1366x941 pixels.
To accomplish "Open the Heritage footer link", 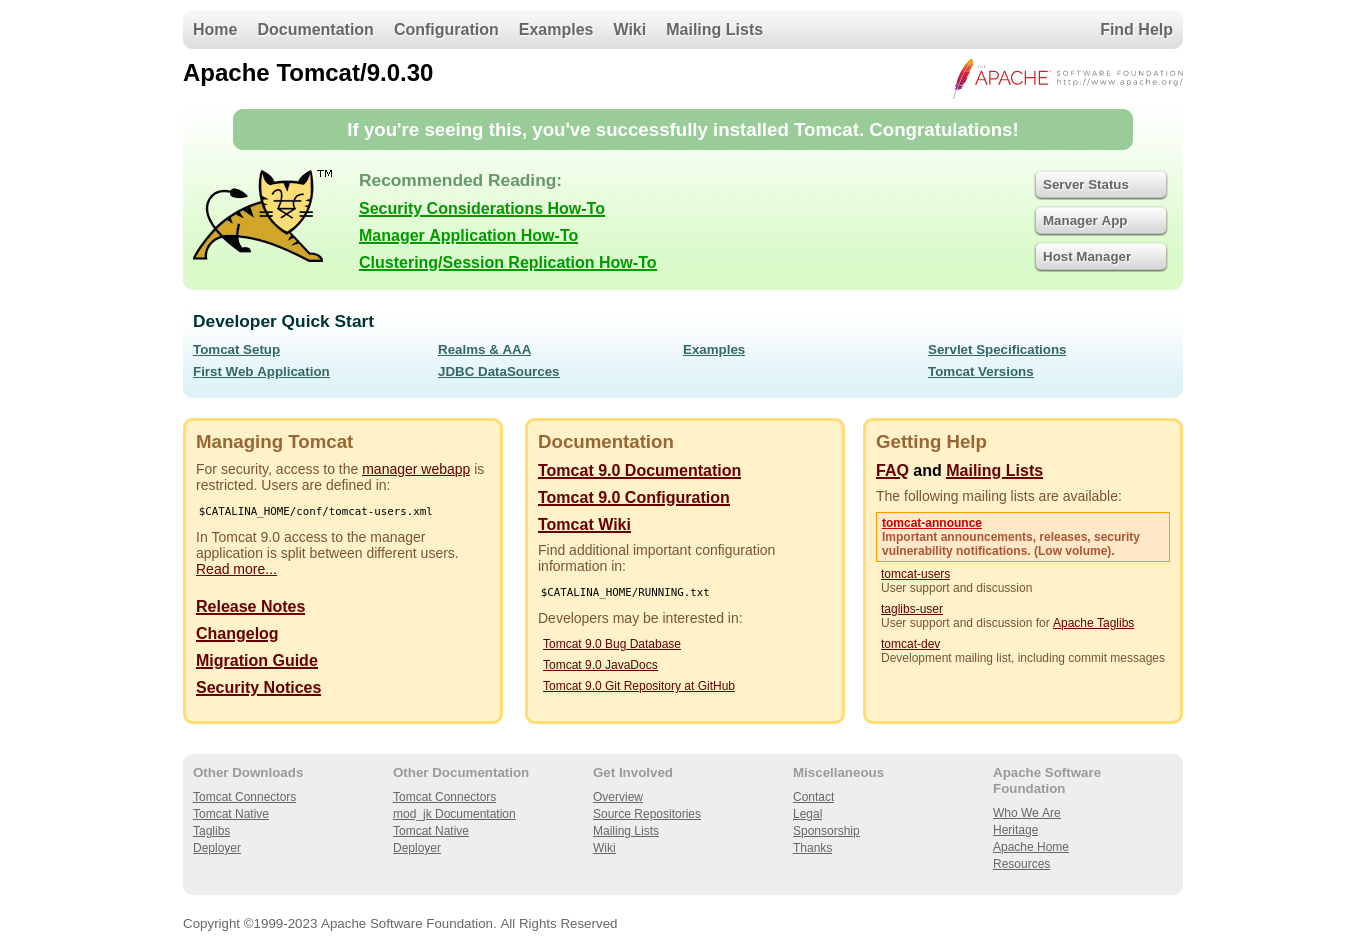I will click(1015, 830).
